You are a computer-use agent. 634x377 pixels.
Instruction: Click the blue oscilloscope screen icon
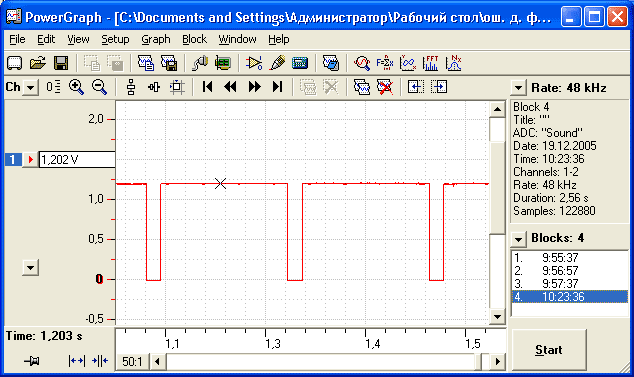coord(300,63)
